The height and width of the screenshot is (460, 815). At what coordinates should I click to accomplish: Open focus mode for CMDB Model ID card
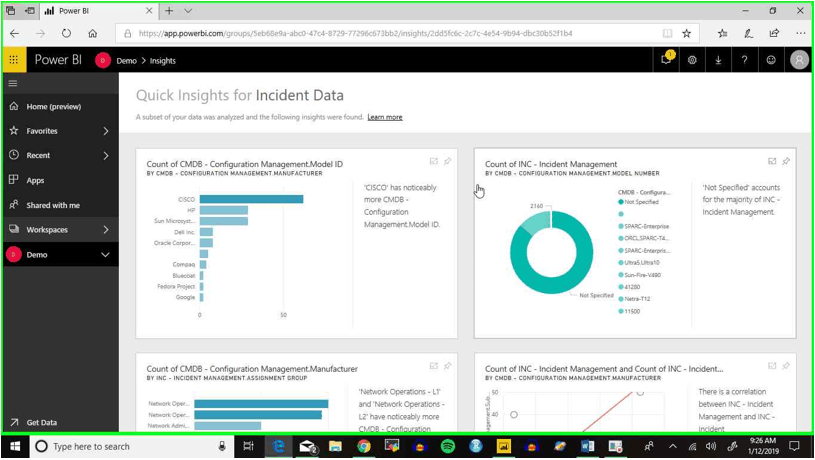point(433,161)
